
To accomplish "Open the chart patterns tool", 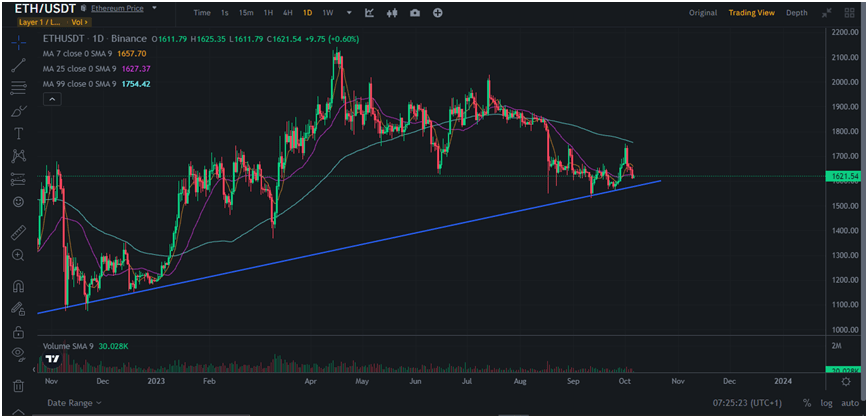I will [x=18, y=156].
